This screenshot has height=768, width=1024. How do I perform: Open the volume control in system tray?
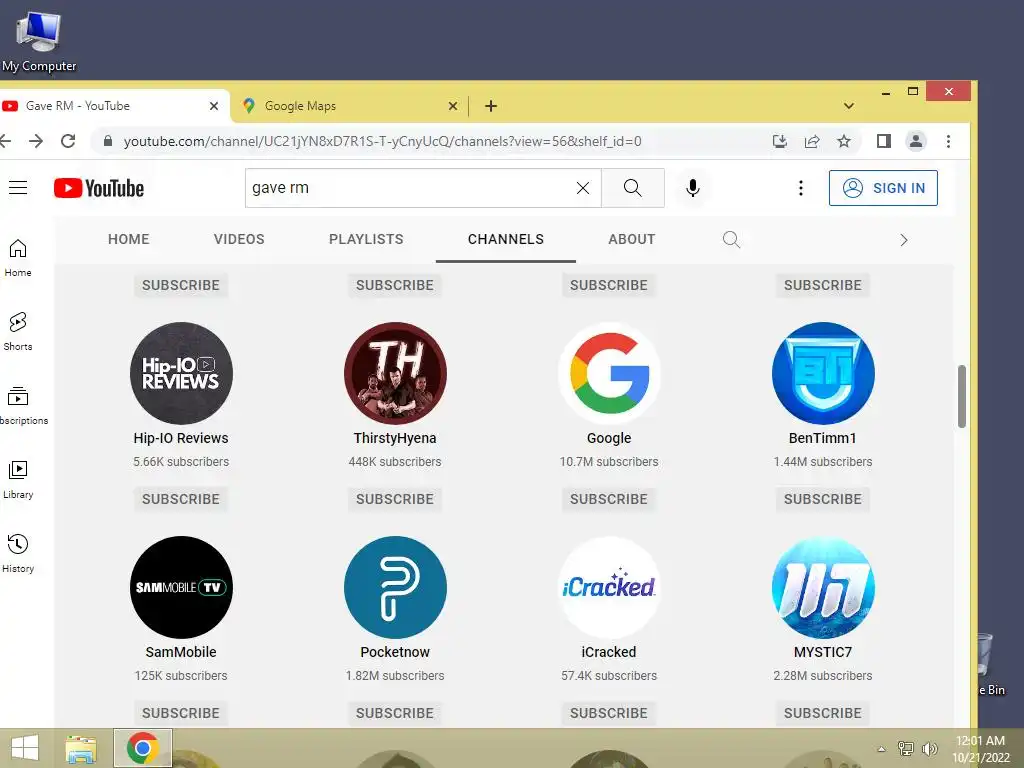(929, 749)
